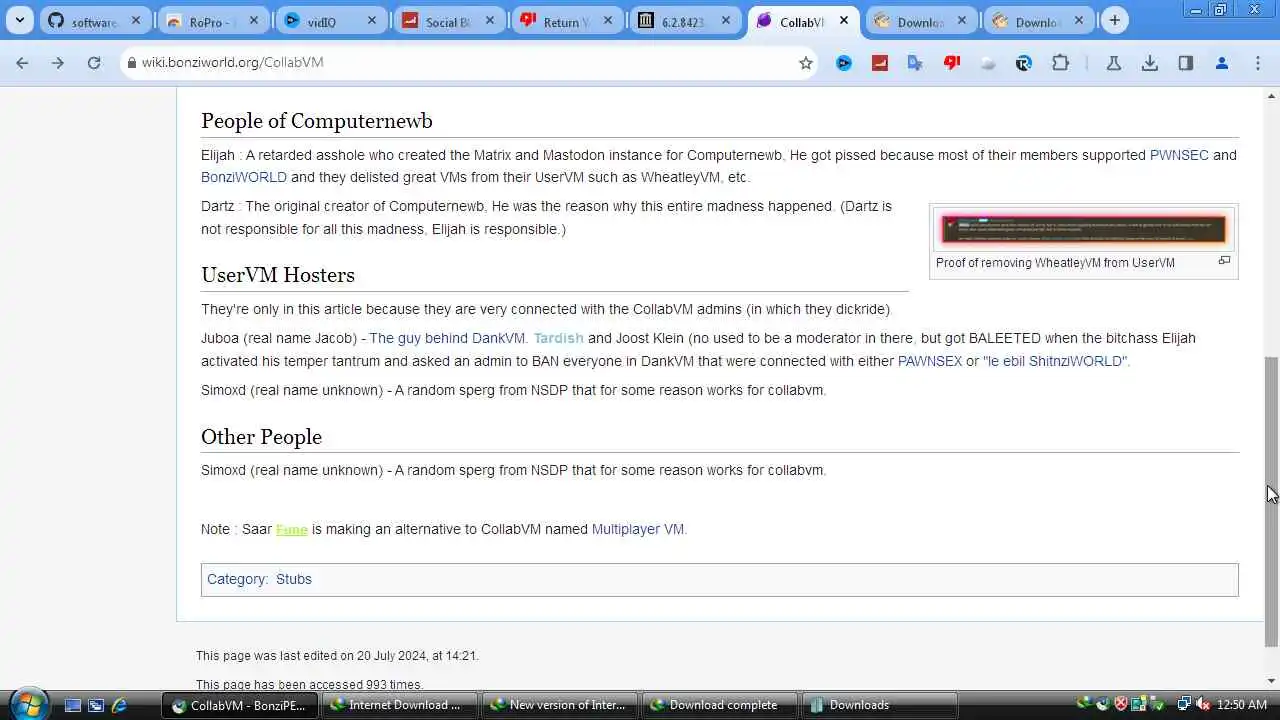Open the Multiplayer VM link

(638, 529)
